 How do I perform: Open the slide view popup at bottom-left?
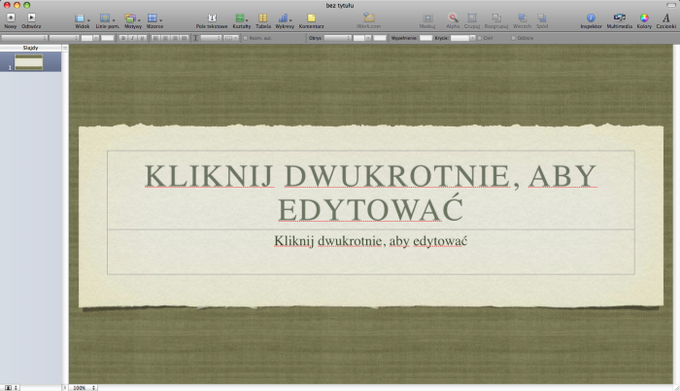11,388
